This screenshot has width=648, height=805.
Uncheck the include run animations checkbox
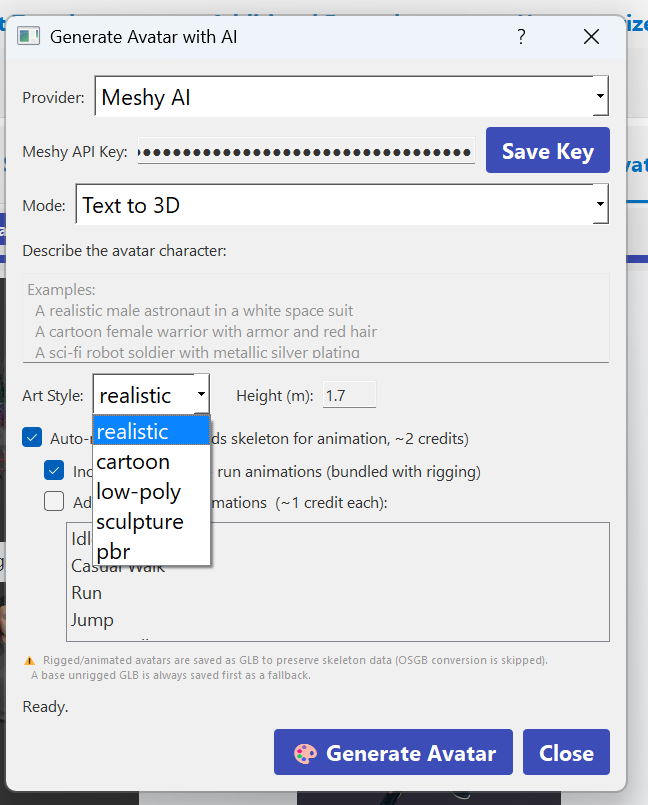point(54,470)
